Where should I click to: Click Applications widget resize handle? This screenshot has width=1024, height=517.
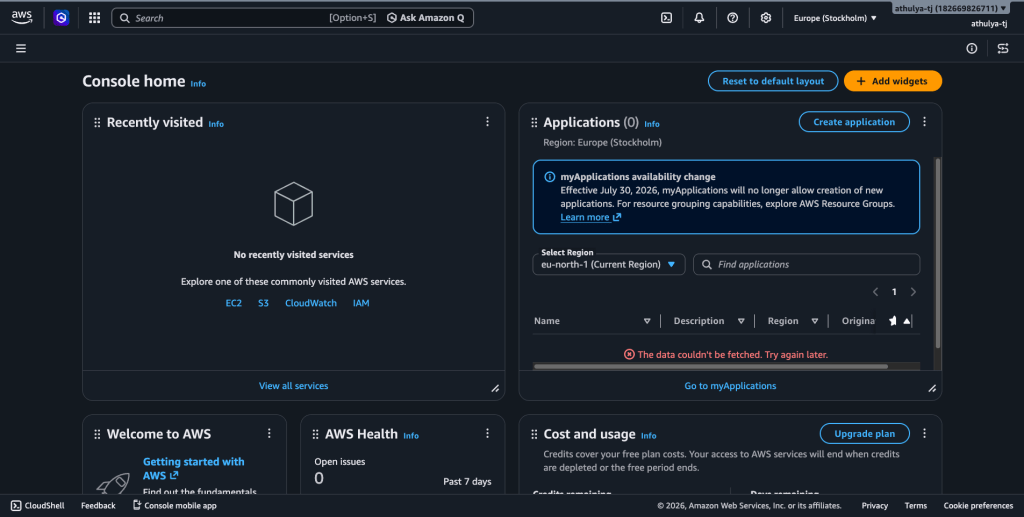click(x=932, y=388)
